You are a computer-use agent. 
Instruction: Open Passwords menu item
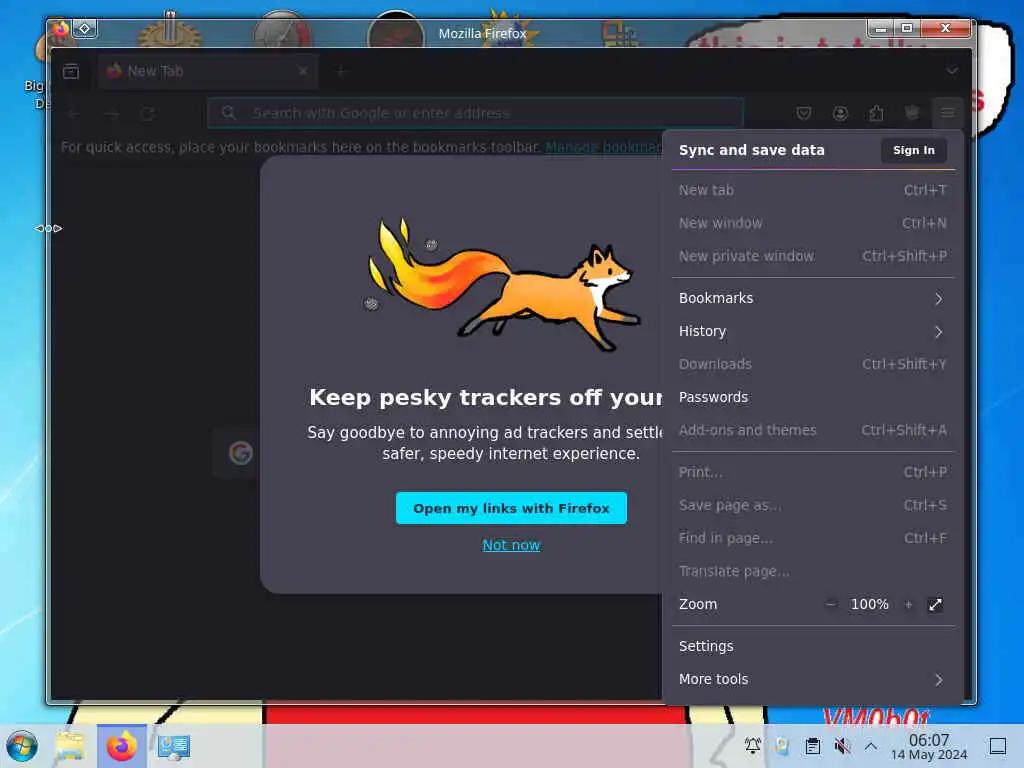[812, 397]
